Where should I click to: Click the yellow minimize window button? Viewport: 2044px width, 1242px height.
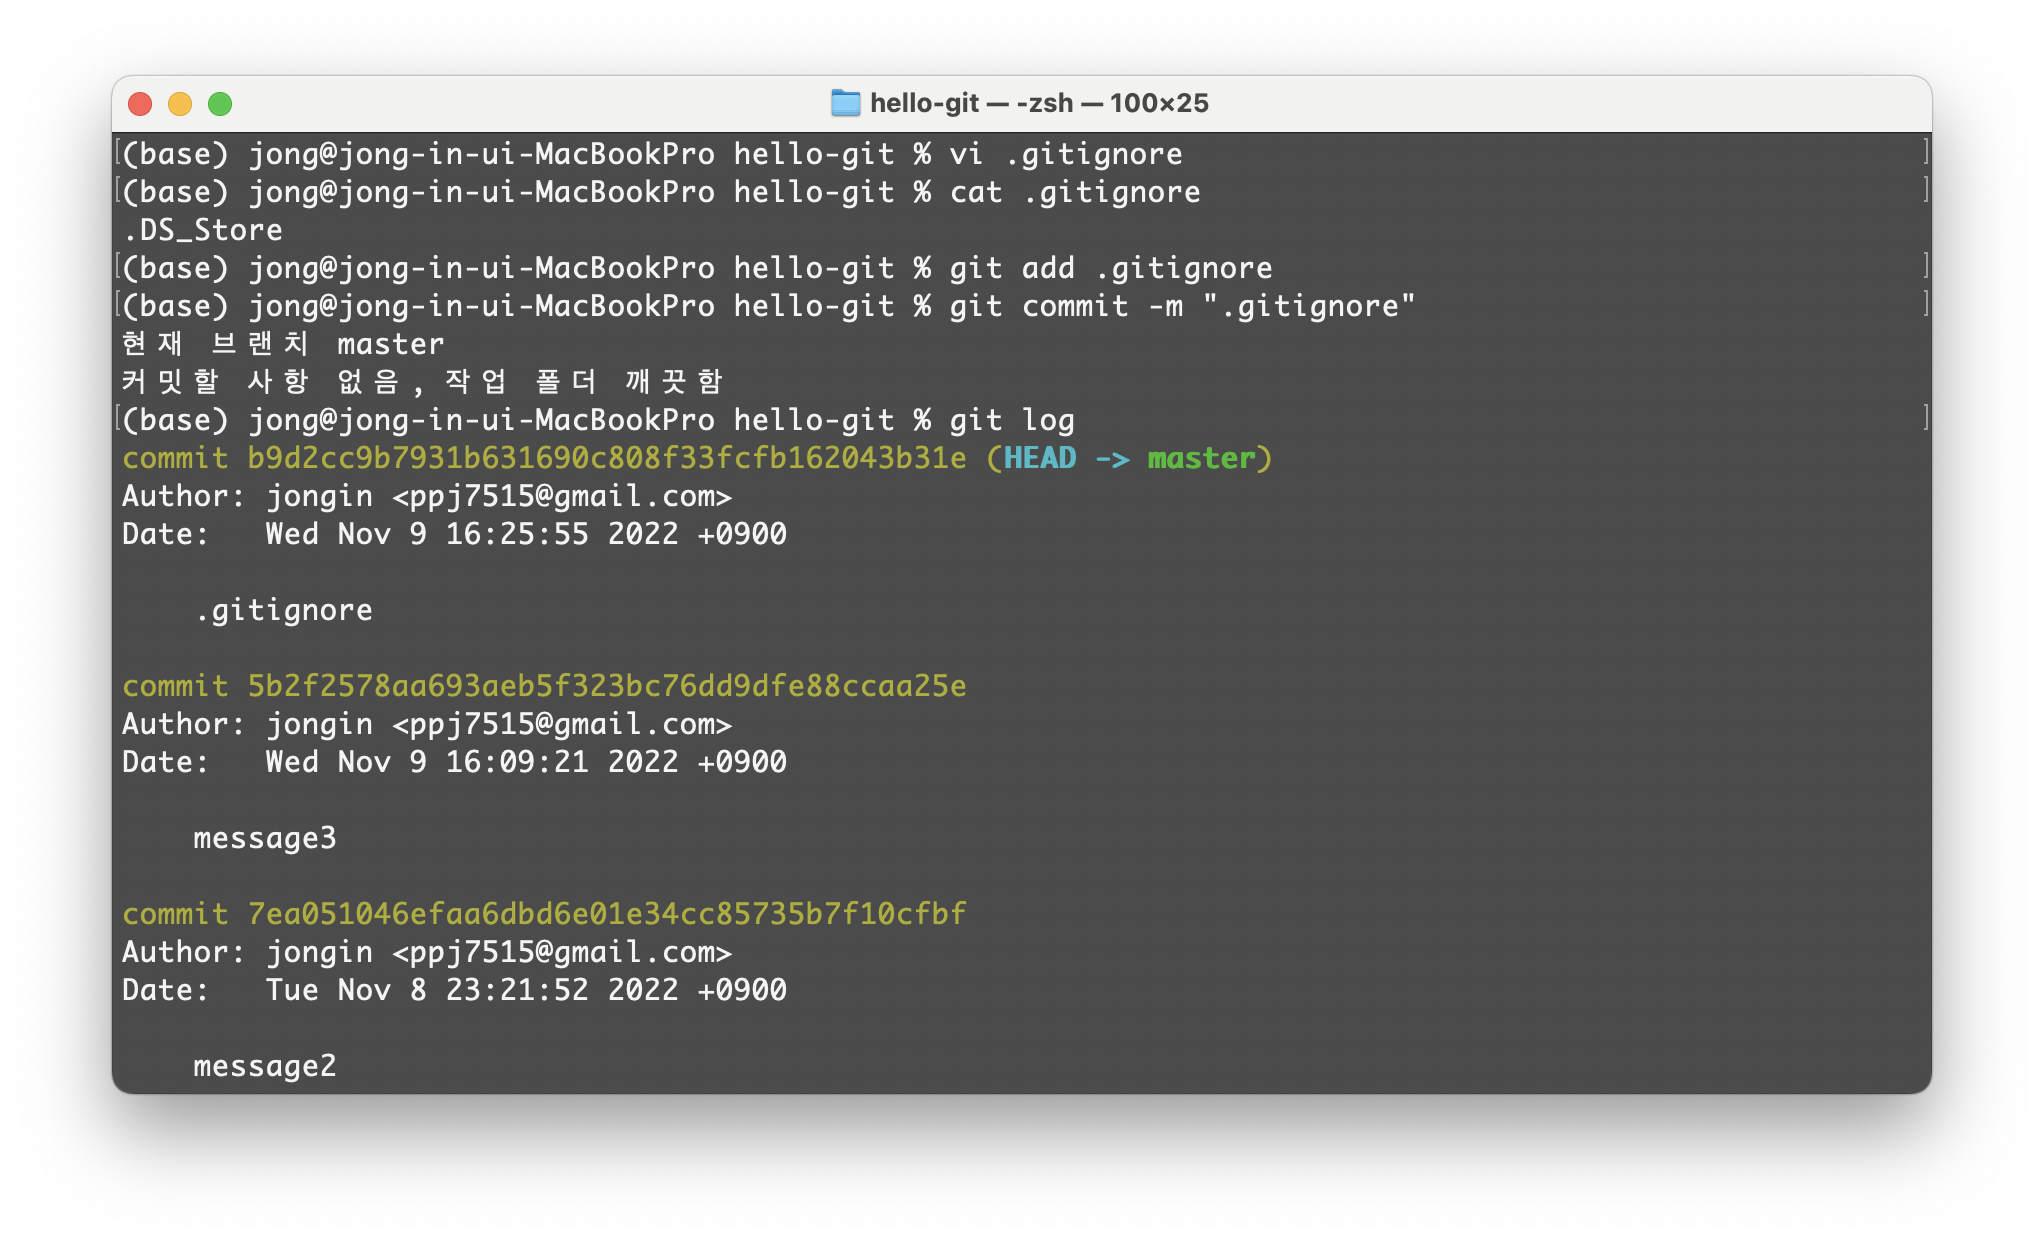[x=180, y=104]
